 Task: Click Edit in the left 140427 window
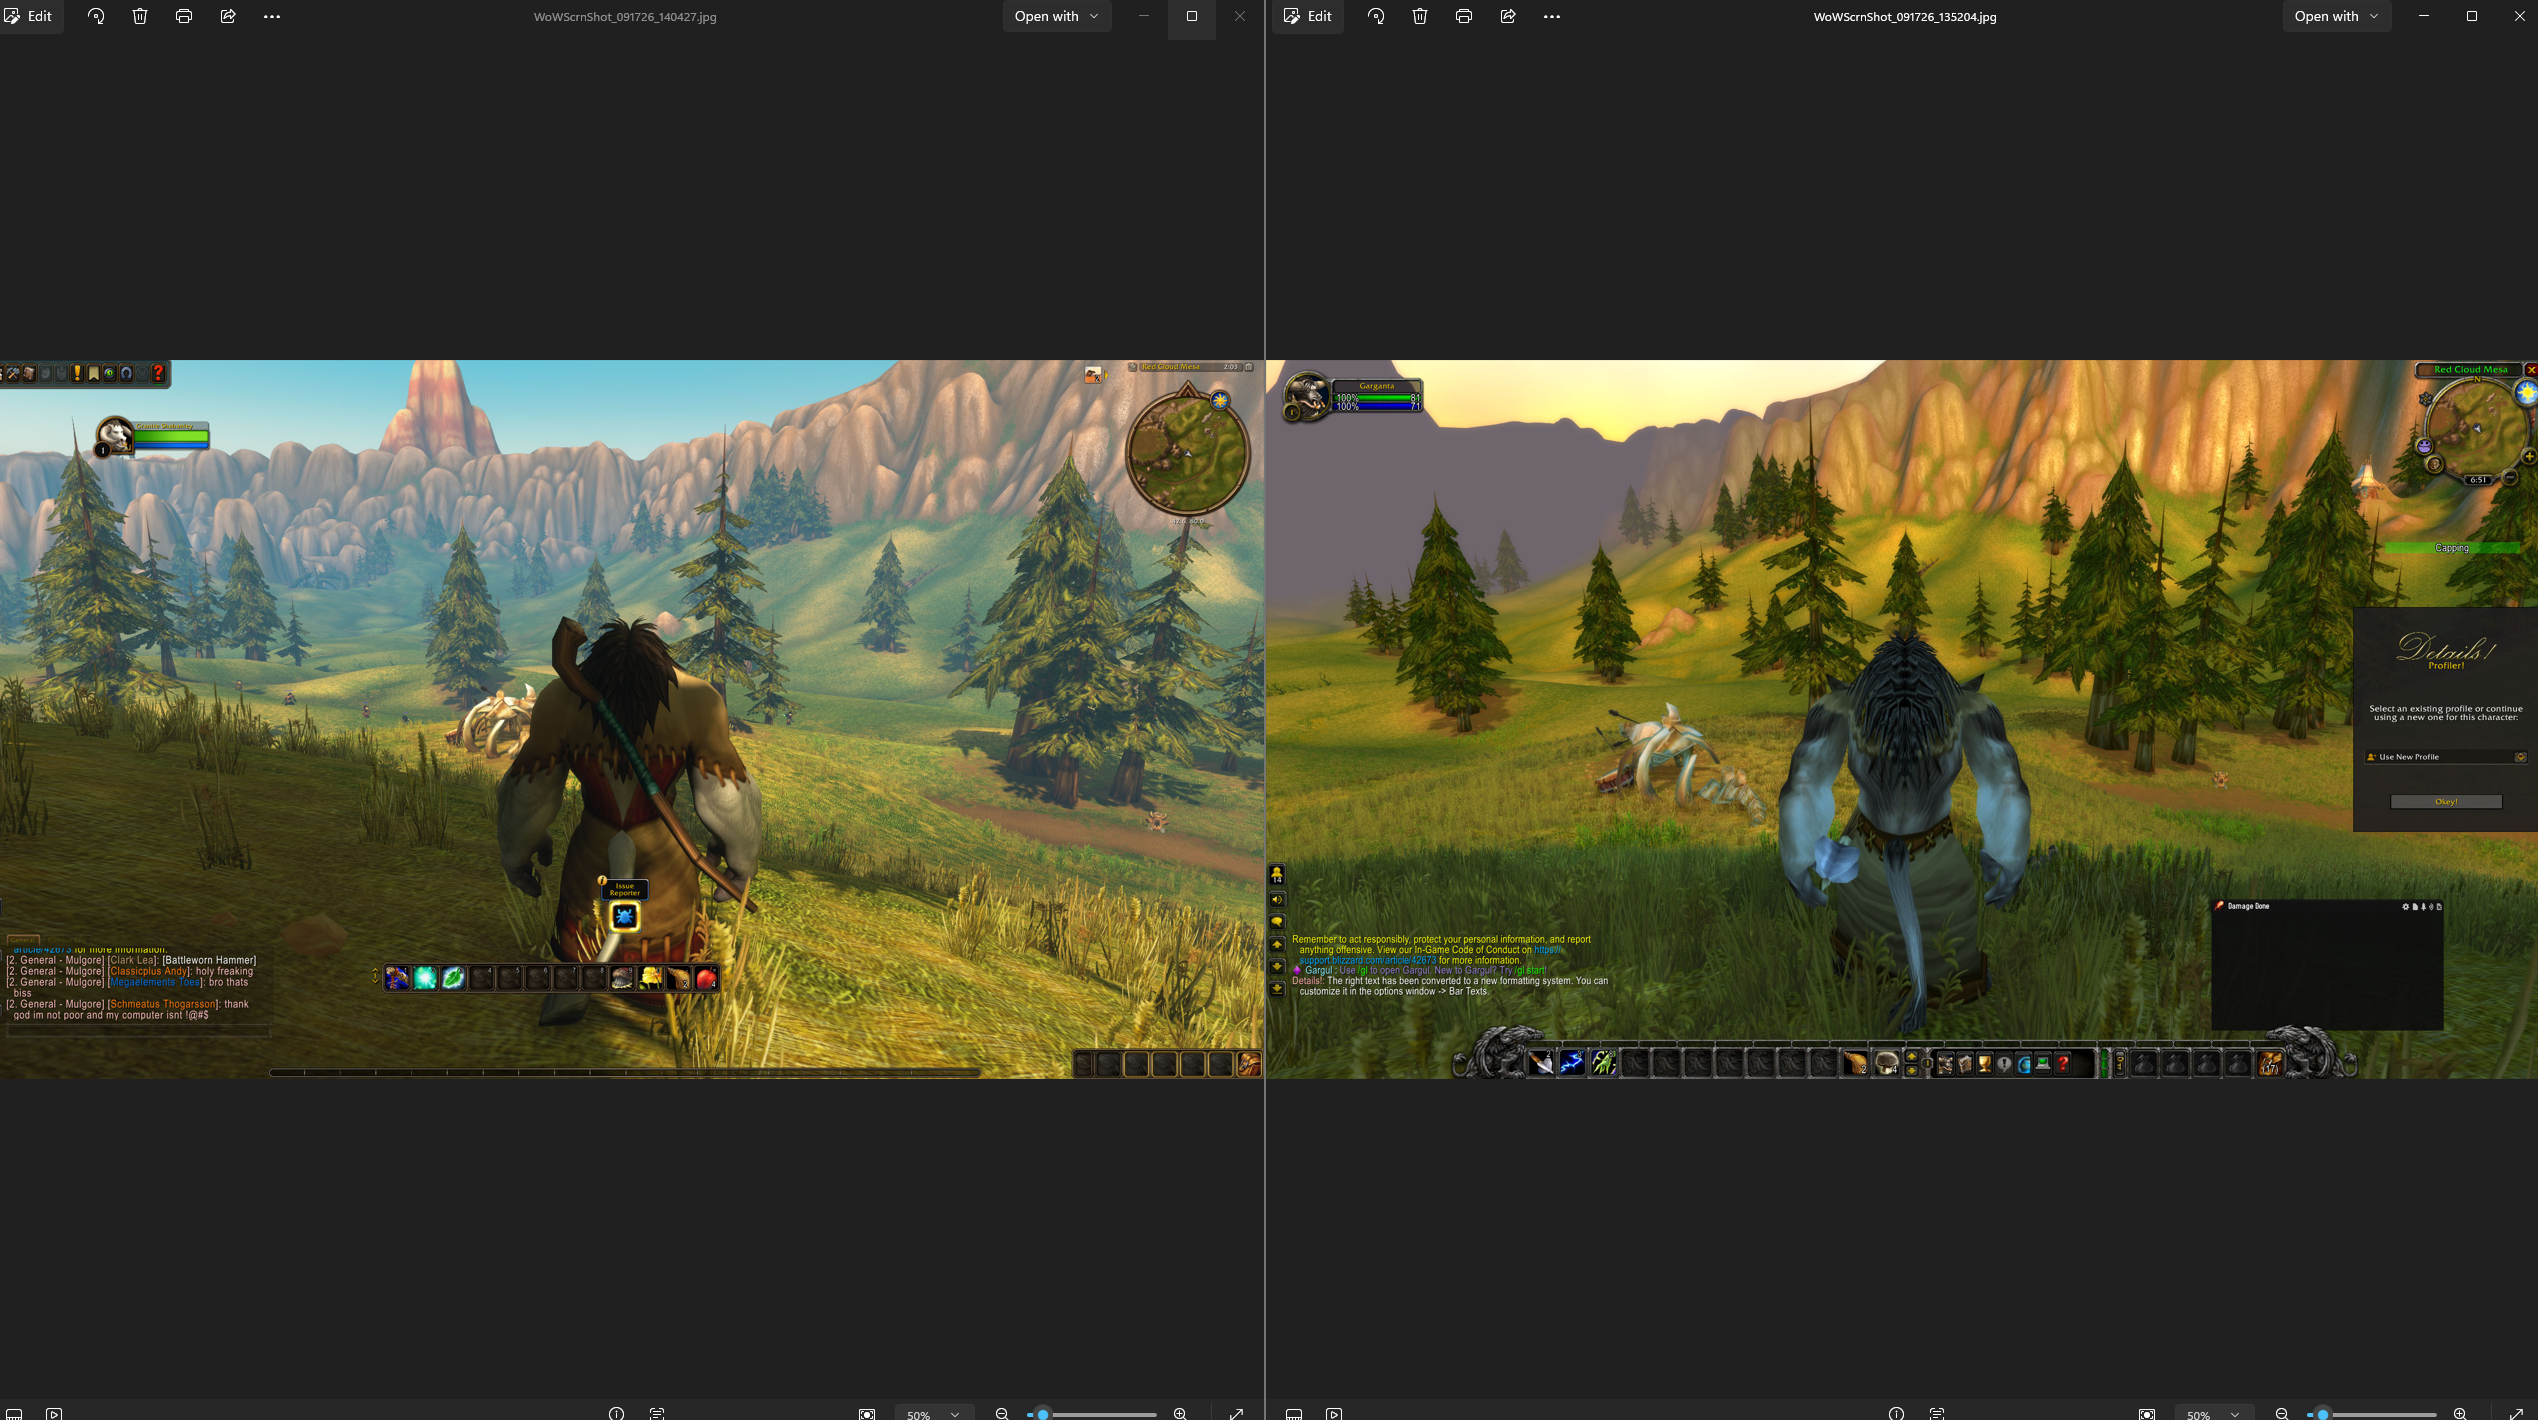(x=30, y=16)
